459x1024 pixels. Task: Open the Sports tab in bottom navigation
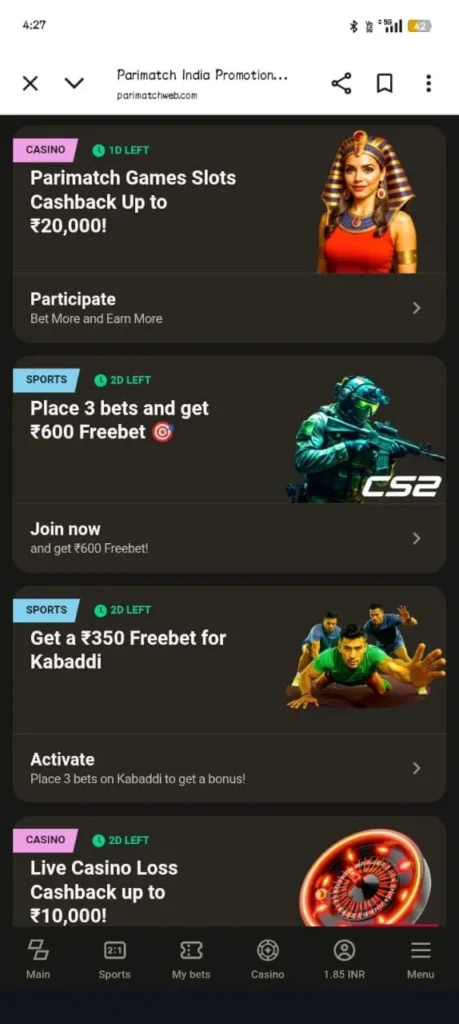pyautogui.click(x=114, y=959)
